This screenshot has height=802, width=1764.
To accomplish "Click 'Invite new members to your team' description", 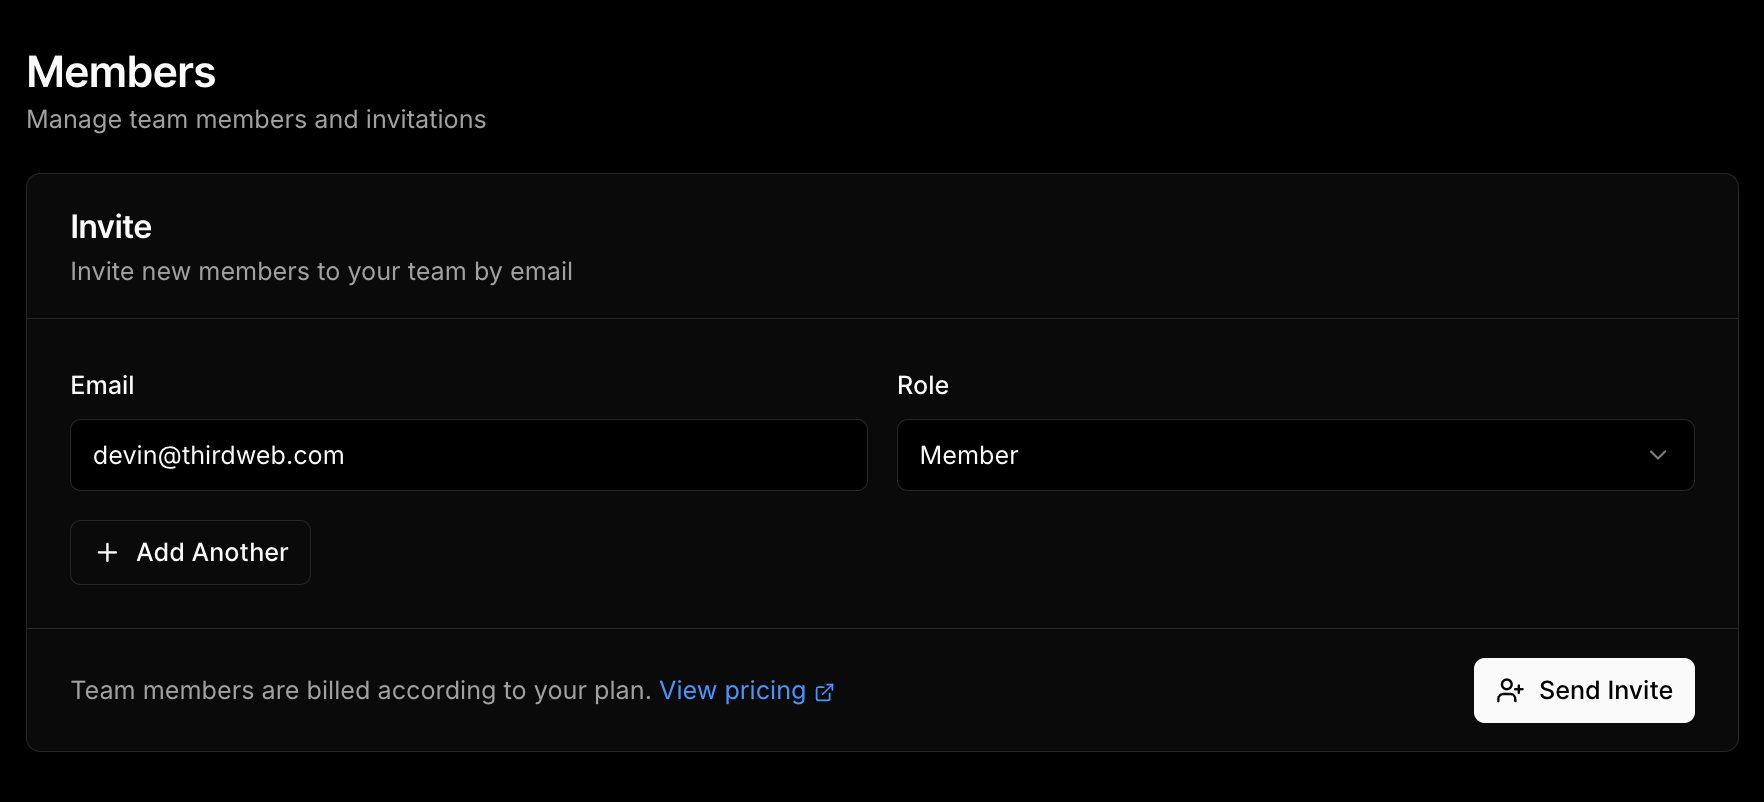I will point(321,271).
